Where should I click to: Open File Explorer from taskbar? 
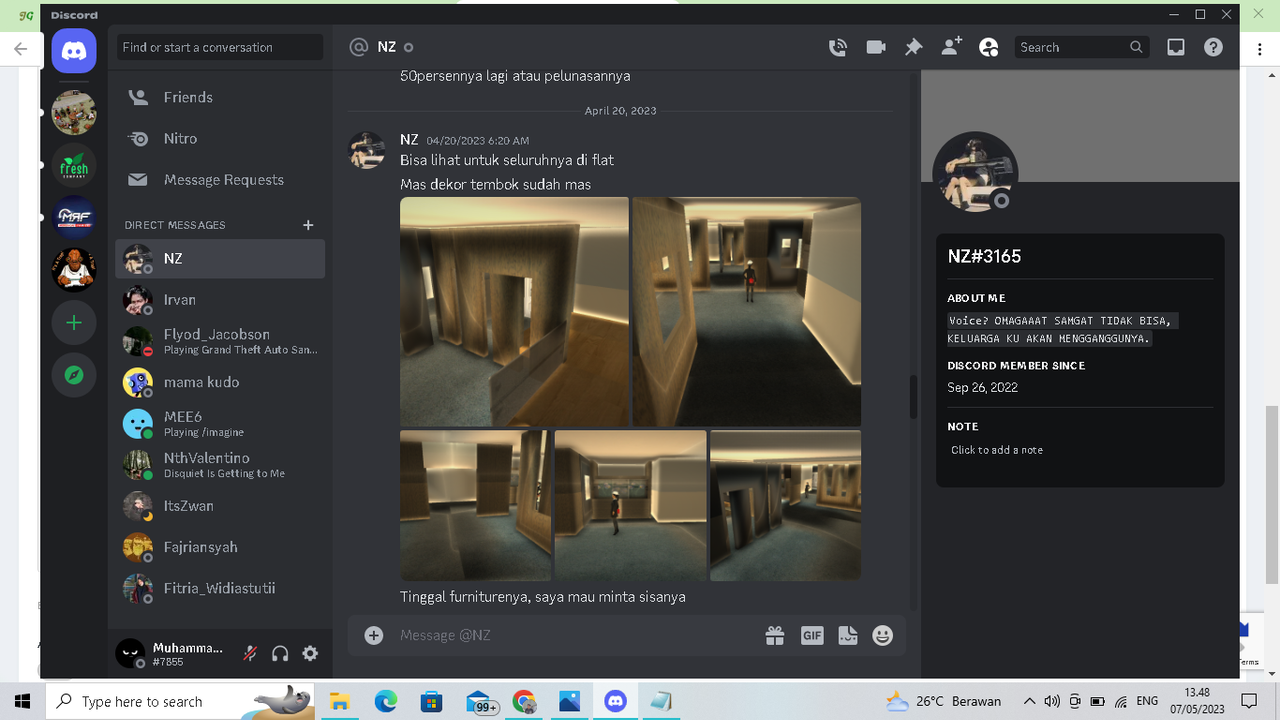point(340,701)
